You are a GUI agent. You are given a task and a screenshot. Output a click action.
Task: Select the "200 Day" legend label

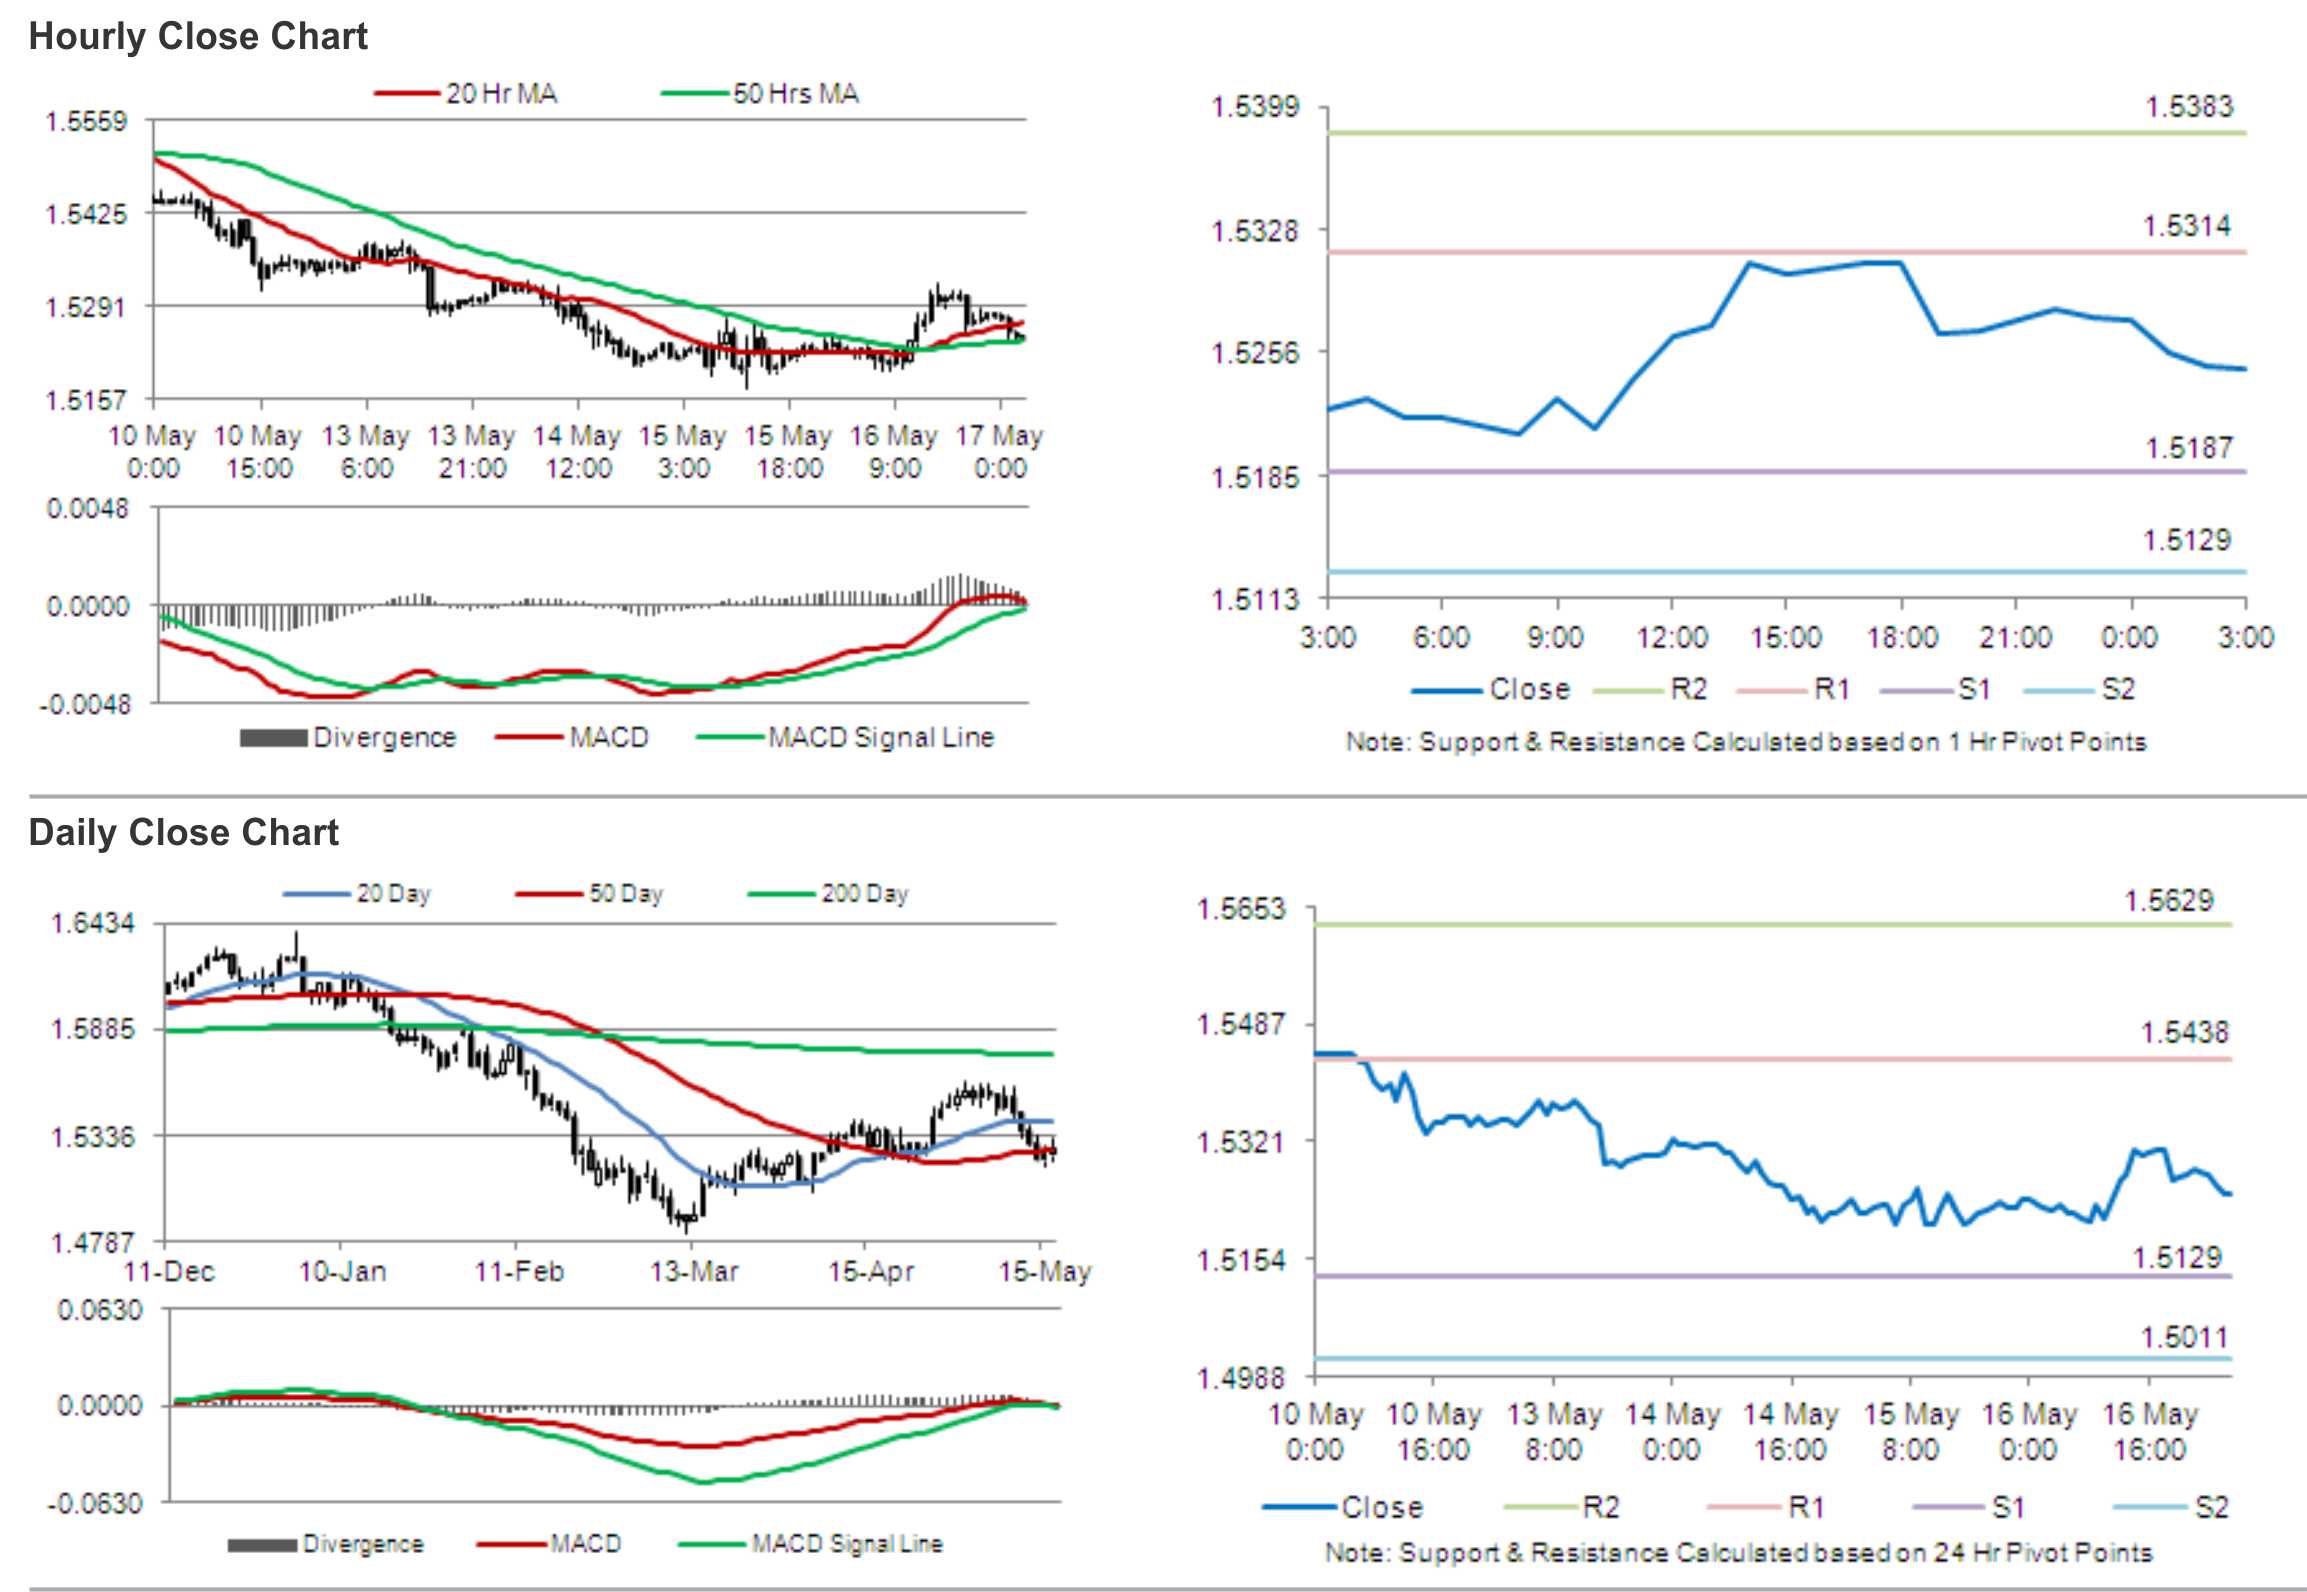point(865,894)
